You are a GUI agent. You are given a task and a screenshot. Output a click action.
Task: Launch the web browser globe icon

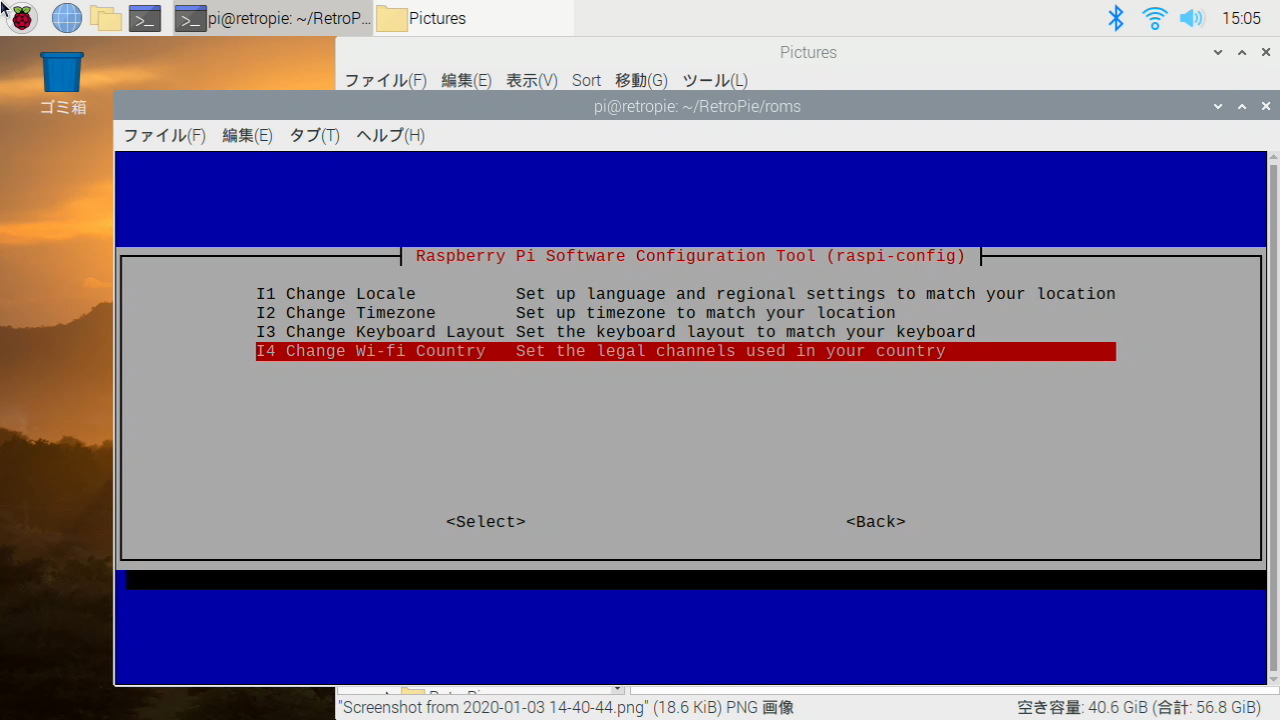[66, 17]
